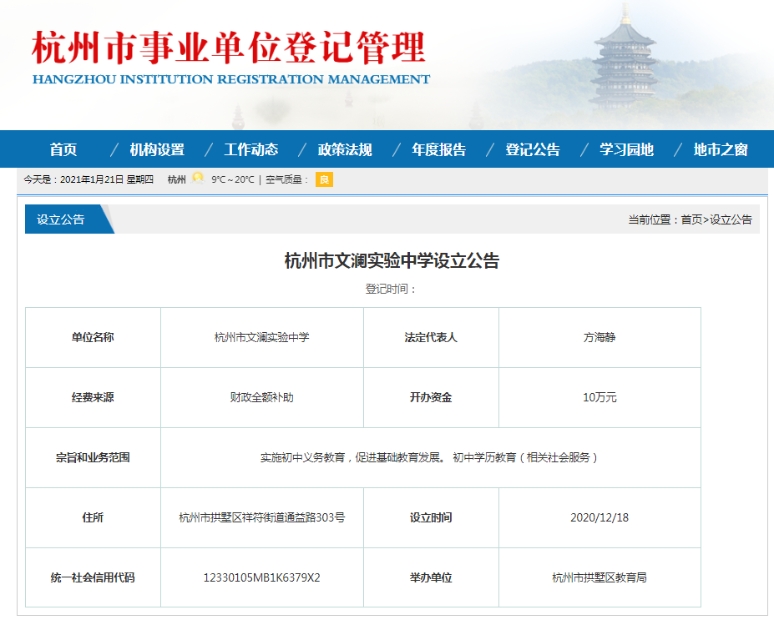Click the address 杭州市拱墅区祥符街道通益路303号
Viewport: 774px width, 625px height.
point(262,517)
